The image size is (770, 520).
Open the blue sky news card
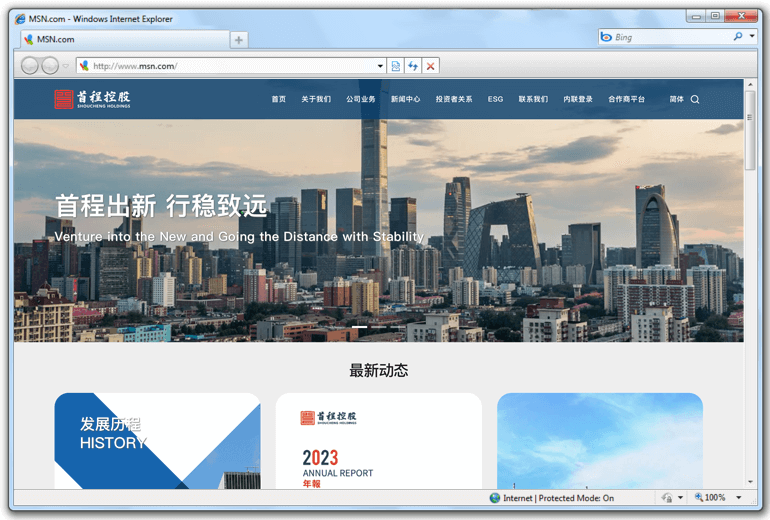[x=600, y=440]
